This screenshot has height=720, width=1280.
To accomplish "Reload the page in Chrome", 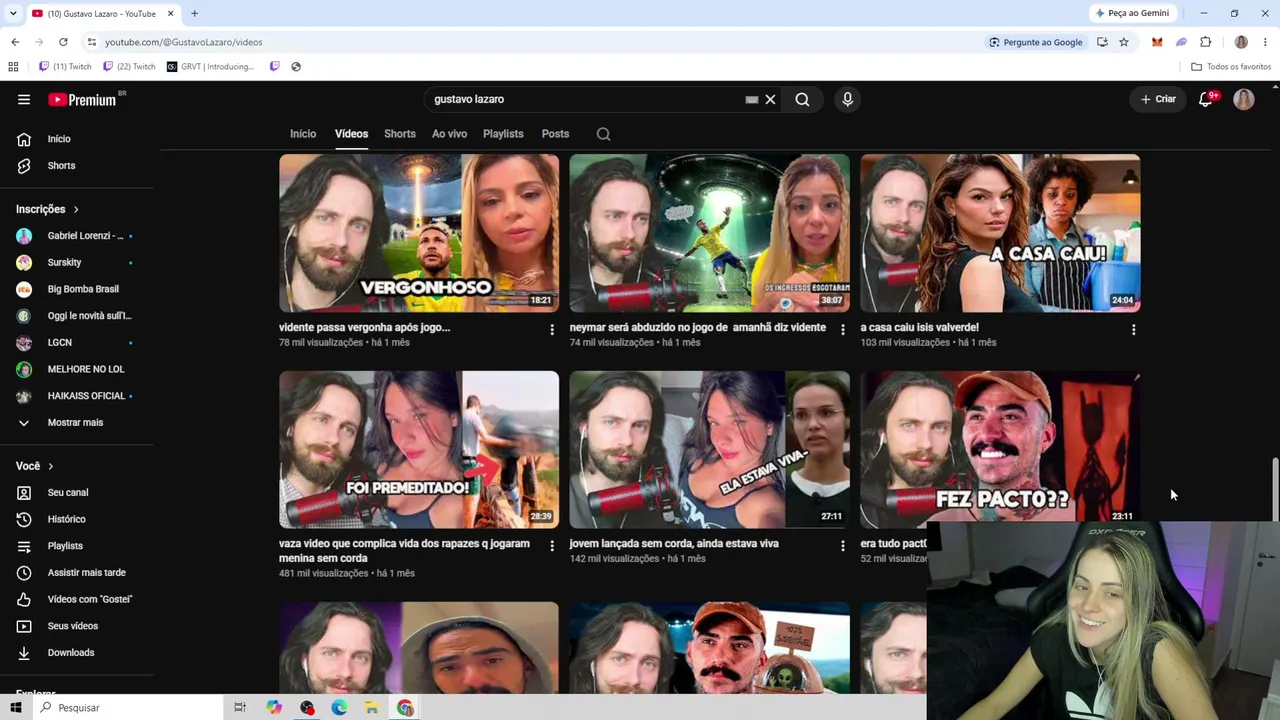I will (x=63, y=42).
